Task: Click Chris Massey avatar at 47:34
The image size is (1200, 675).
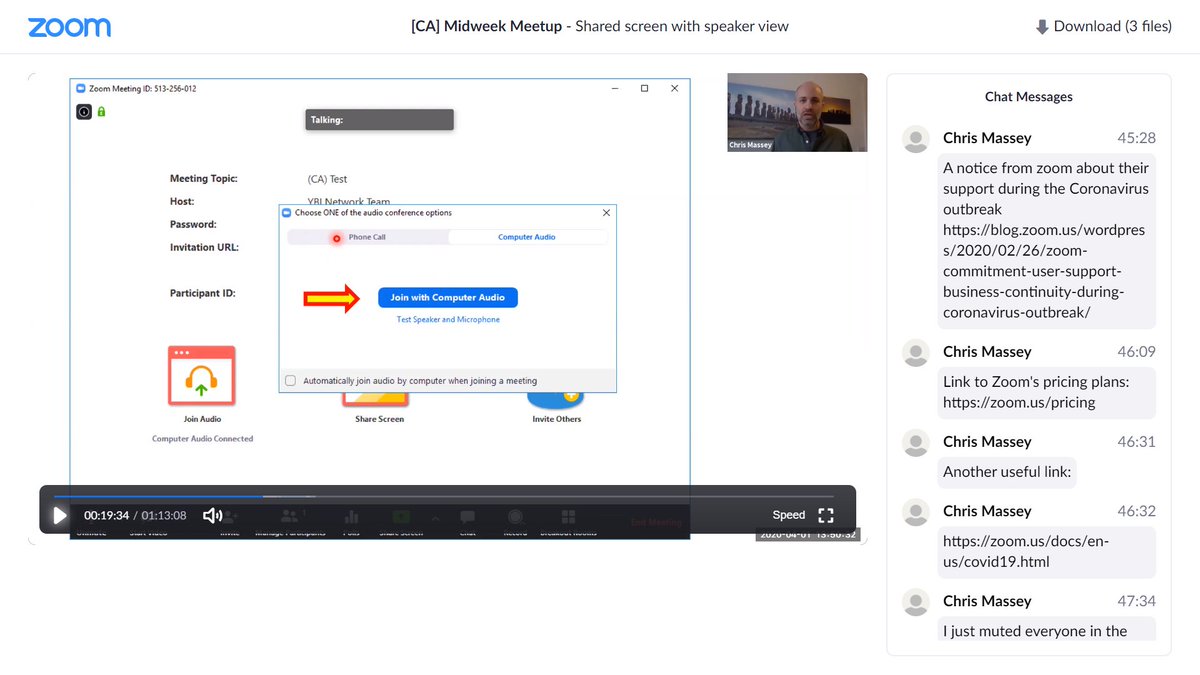Action: [916, 602]
